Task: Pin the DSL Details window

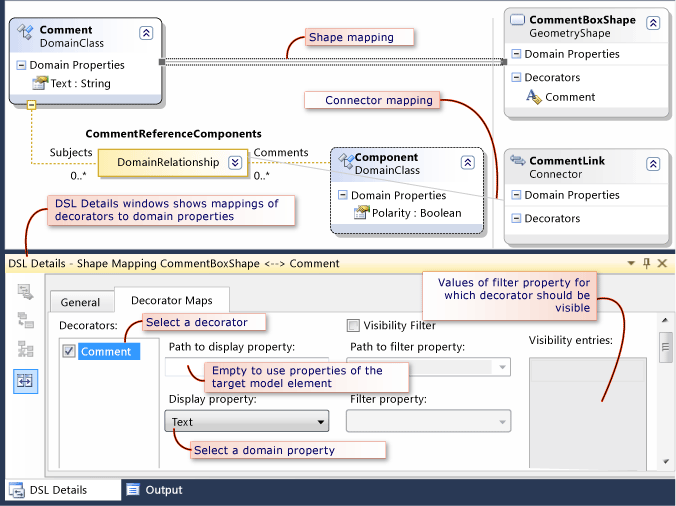Action: click(x=646, y=263)
